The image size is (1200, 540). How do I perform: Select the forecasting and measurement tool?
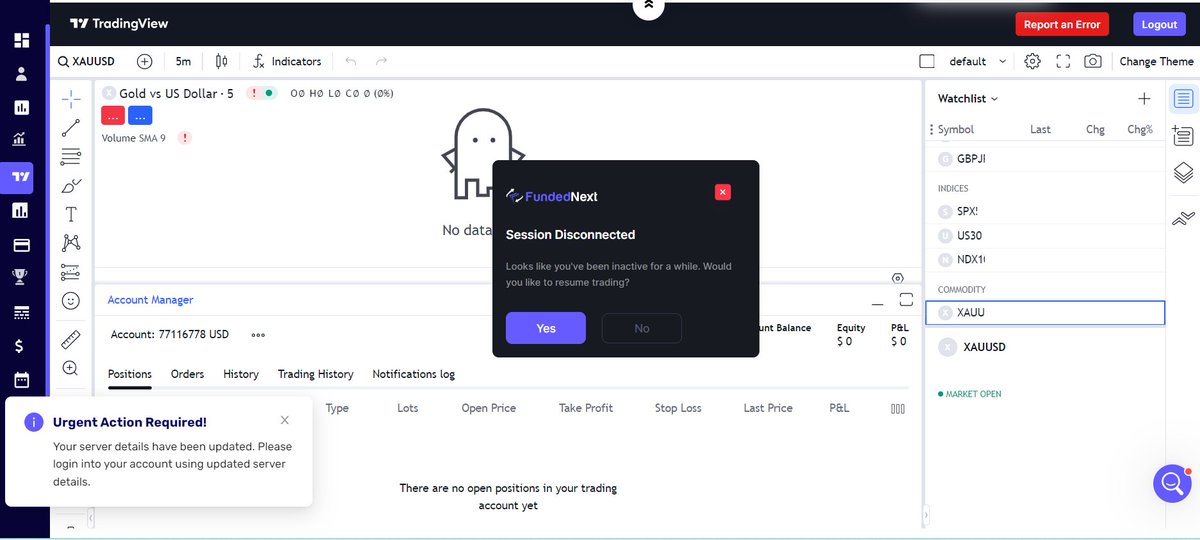(71, 272)
